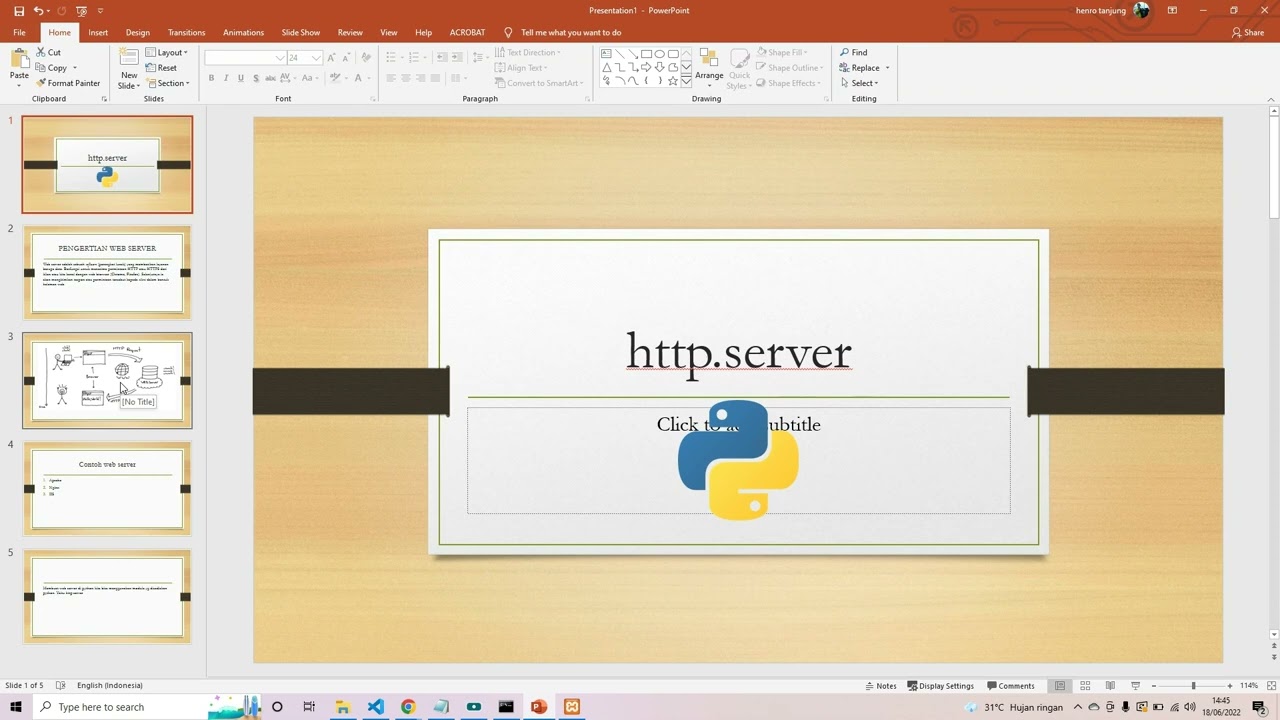Open font size dropdown showing 24
This screenshot has height=720, width=1280.
[x=316, y=58]
